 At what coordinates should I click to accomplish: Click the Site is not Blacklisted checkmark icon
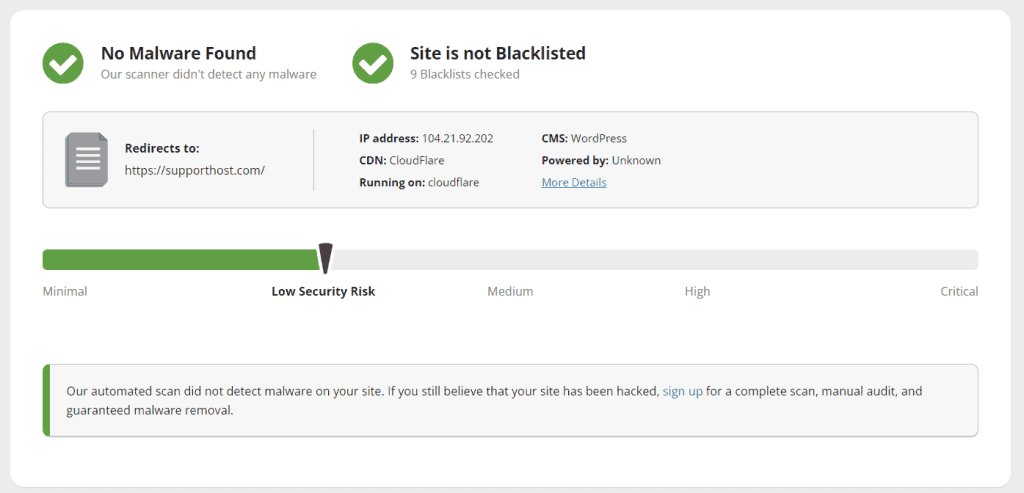click(x=373, y=63)
